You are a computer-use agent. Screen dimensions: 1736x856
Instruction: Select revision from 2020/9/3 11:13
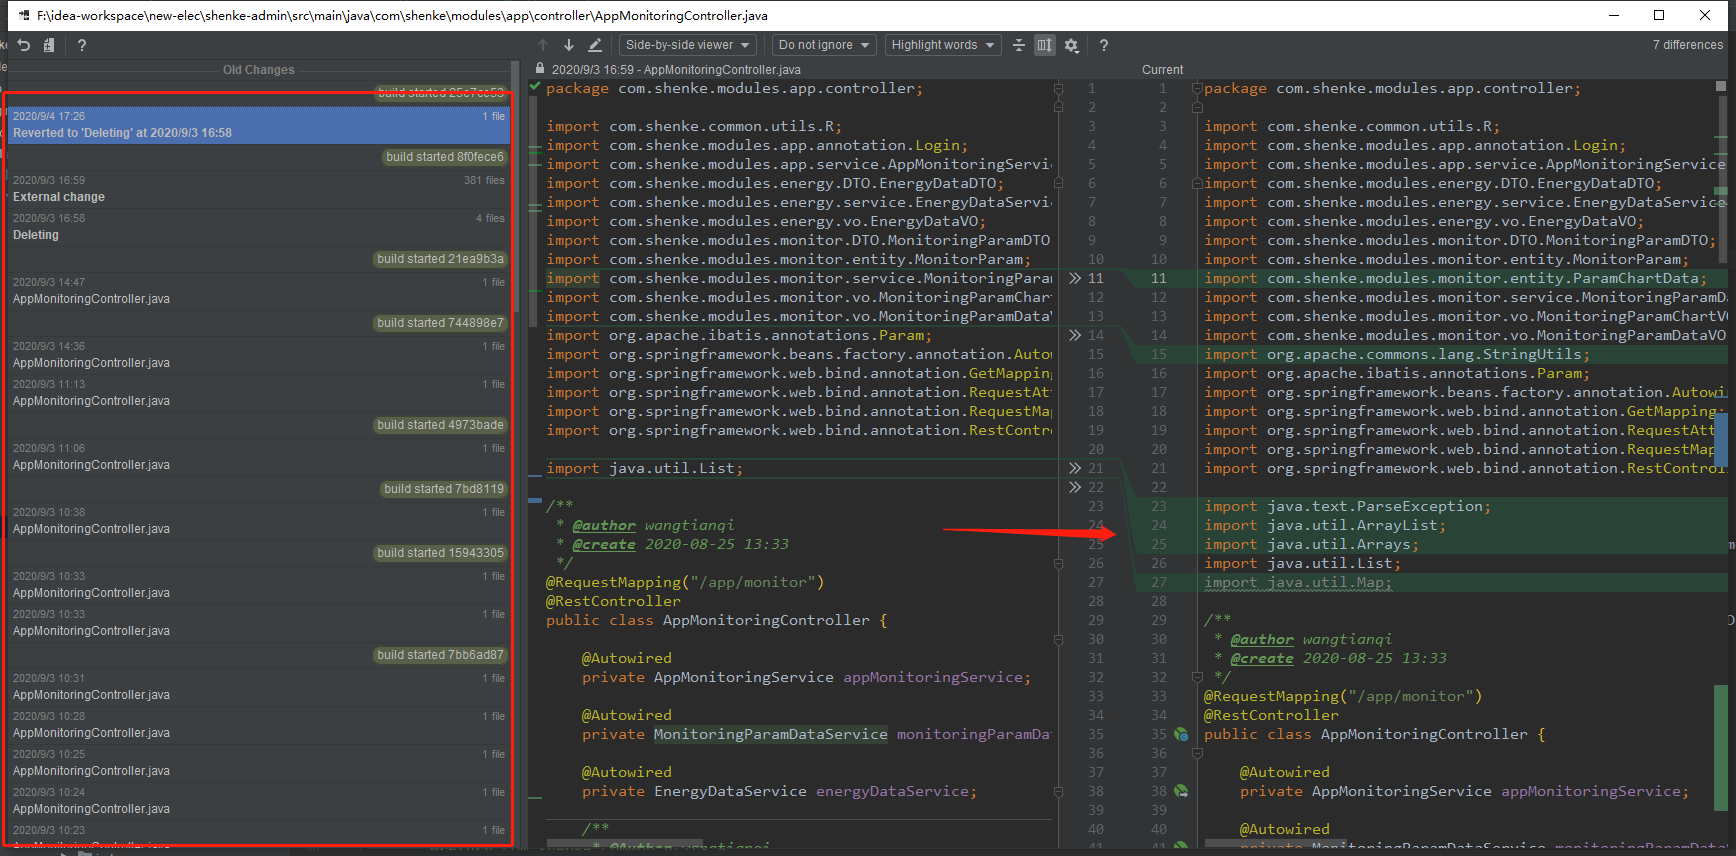[259, 393]
